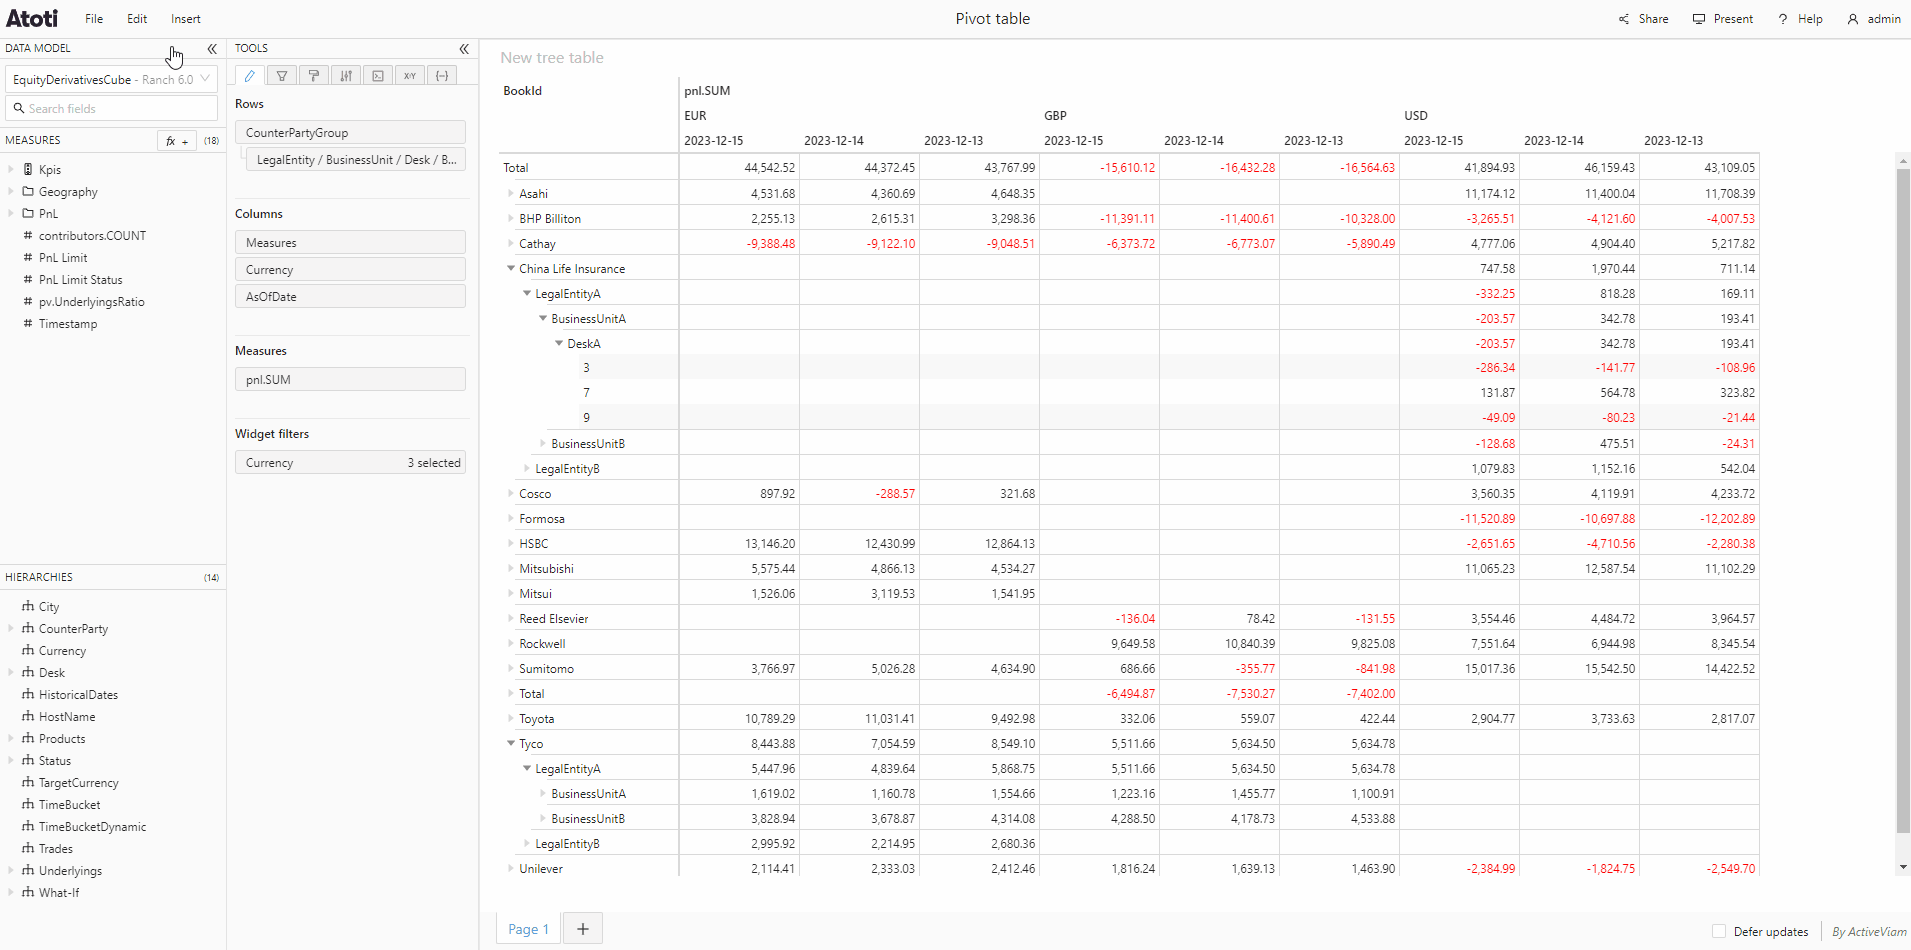The image size is (1911, 950).
Task: Open the Currency widget filter
Action: [x=350, y=462]
